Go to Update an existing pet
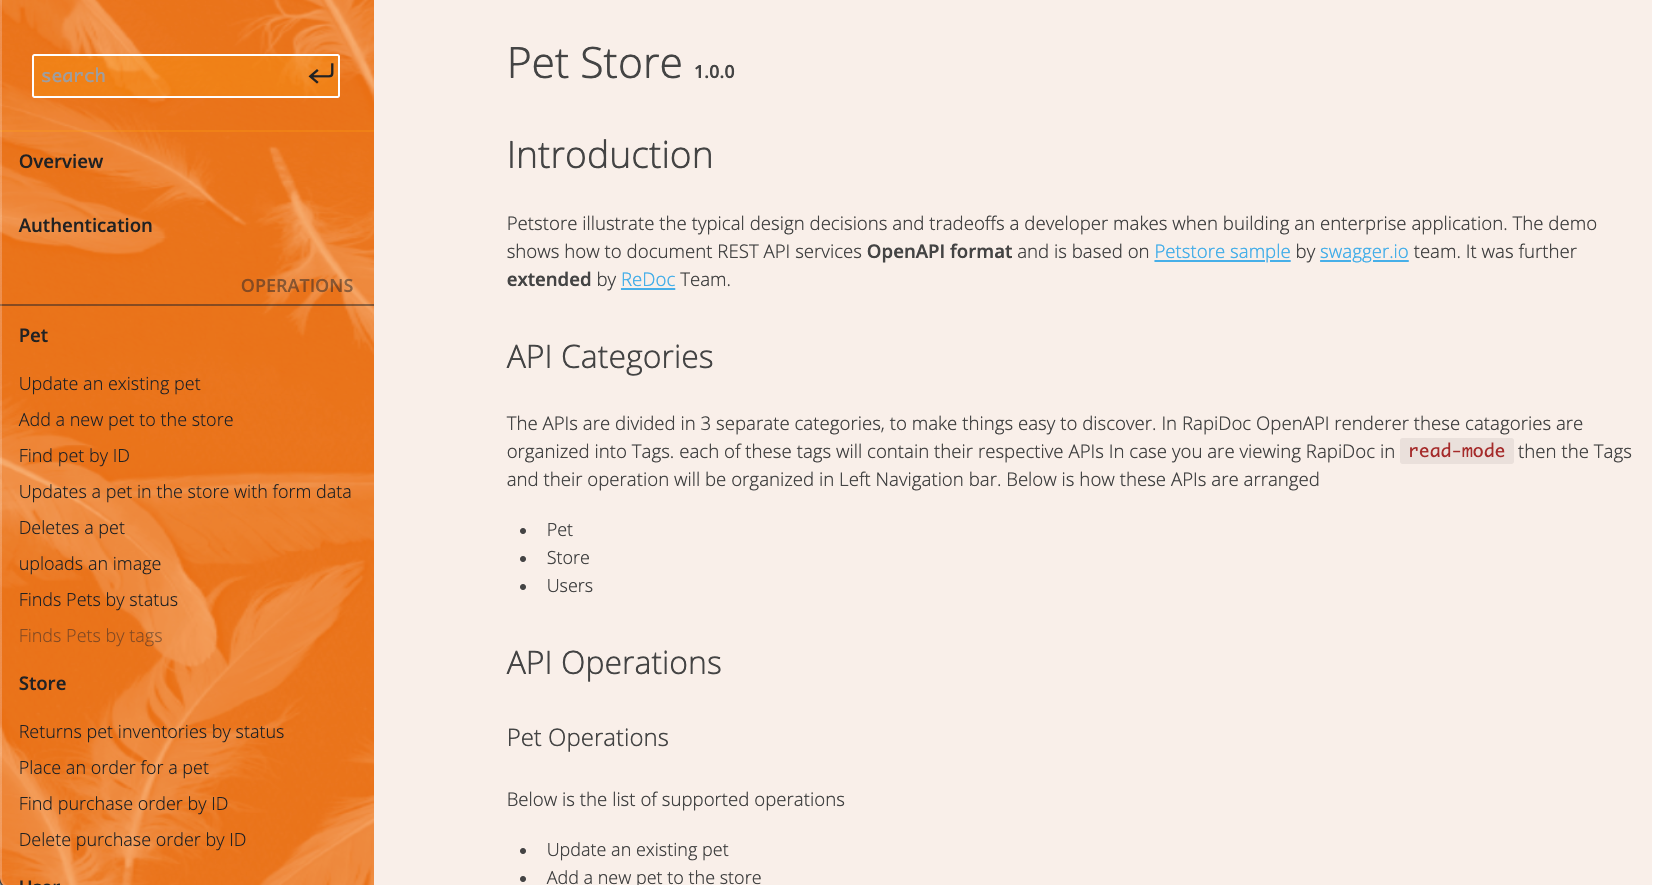The height and width of the screenshot is (885, 1653). (x=110, y=383)
